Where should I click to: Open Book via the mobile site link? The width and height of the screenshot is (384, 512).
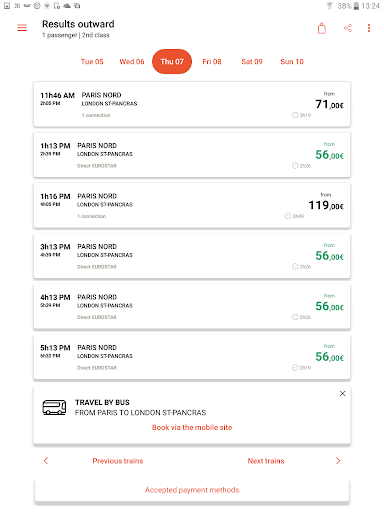192,427
